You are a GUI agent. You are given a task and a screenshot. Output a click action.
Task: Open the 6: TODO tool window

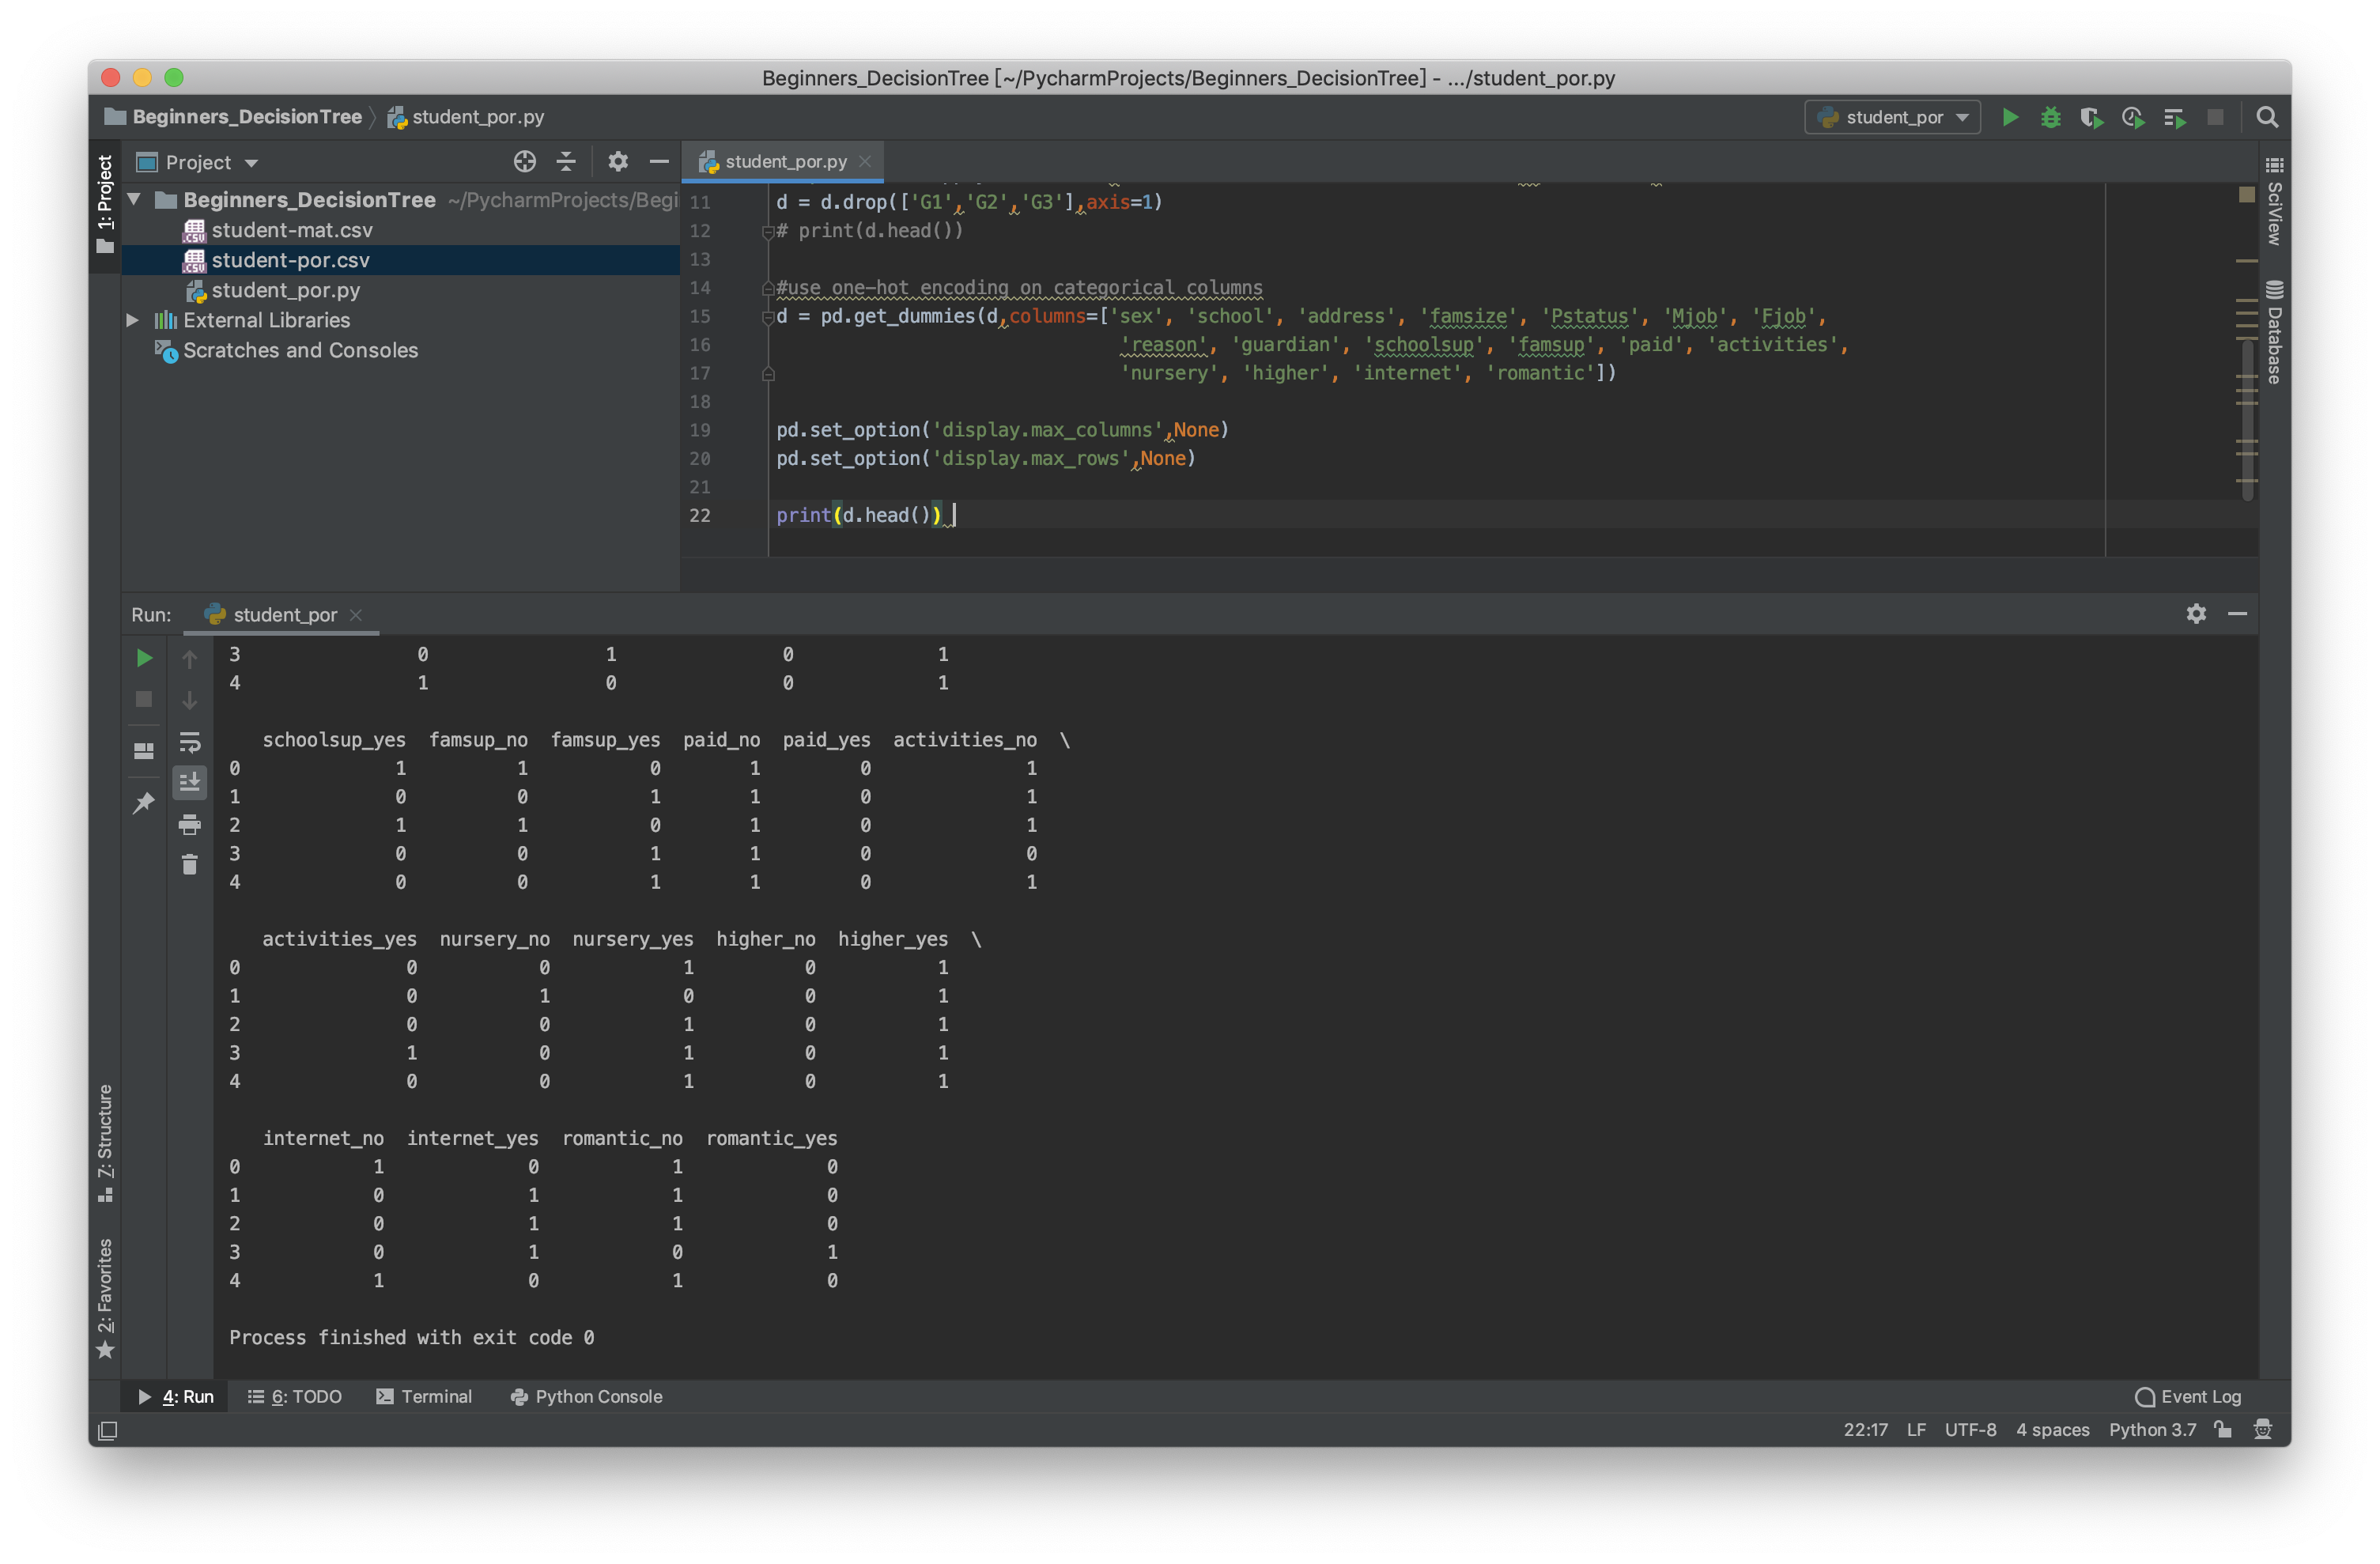pos(295,1397)
